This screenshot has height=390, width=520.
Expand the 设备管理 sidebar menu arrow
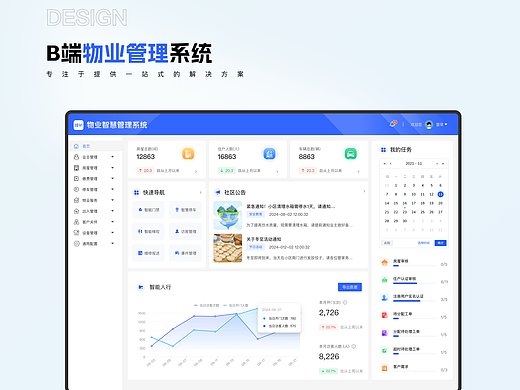(113, 233)
